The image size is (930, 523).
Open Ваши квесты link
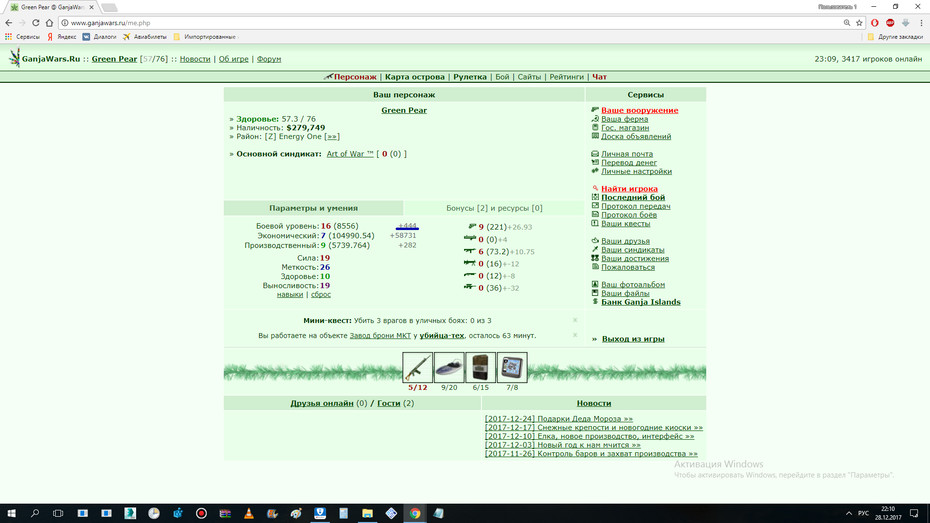[626, 224]
